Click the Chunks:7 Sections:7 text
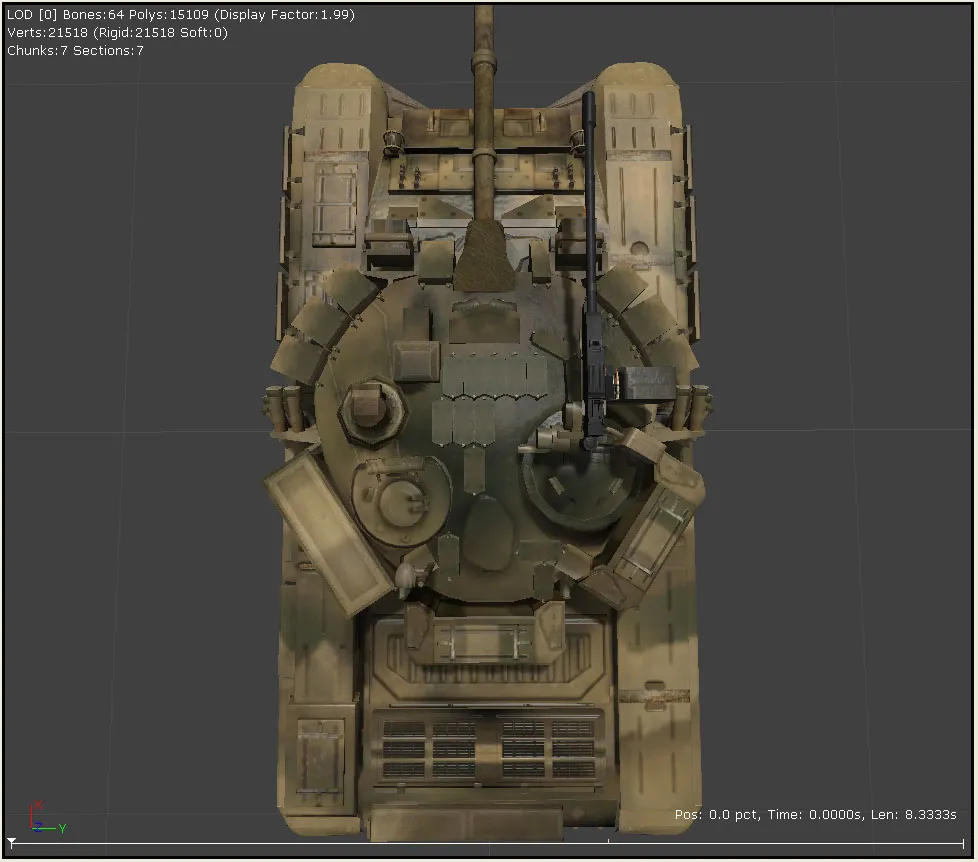Screen dimensions: 978x862 pos(75,50)
